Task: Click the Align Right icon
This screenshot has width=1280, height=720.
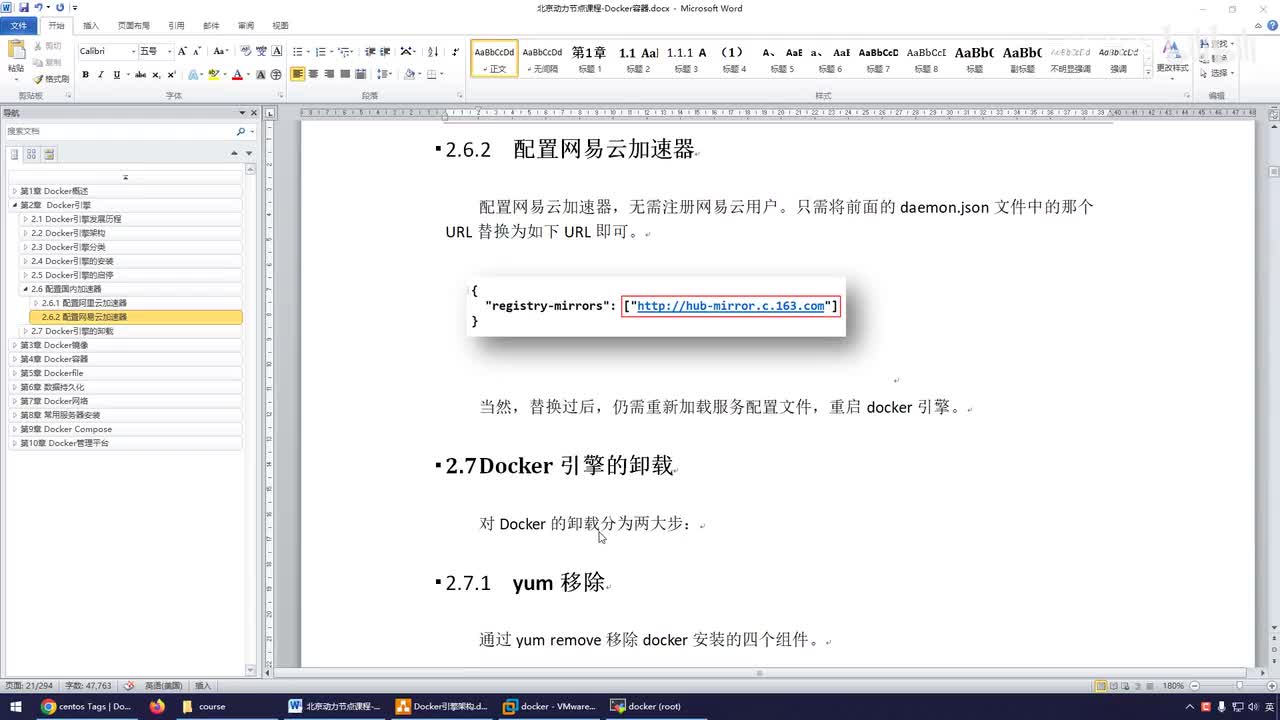Action: pyautogui.click(x=329, y=74)
